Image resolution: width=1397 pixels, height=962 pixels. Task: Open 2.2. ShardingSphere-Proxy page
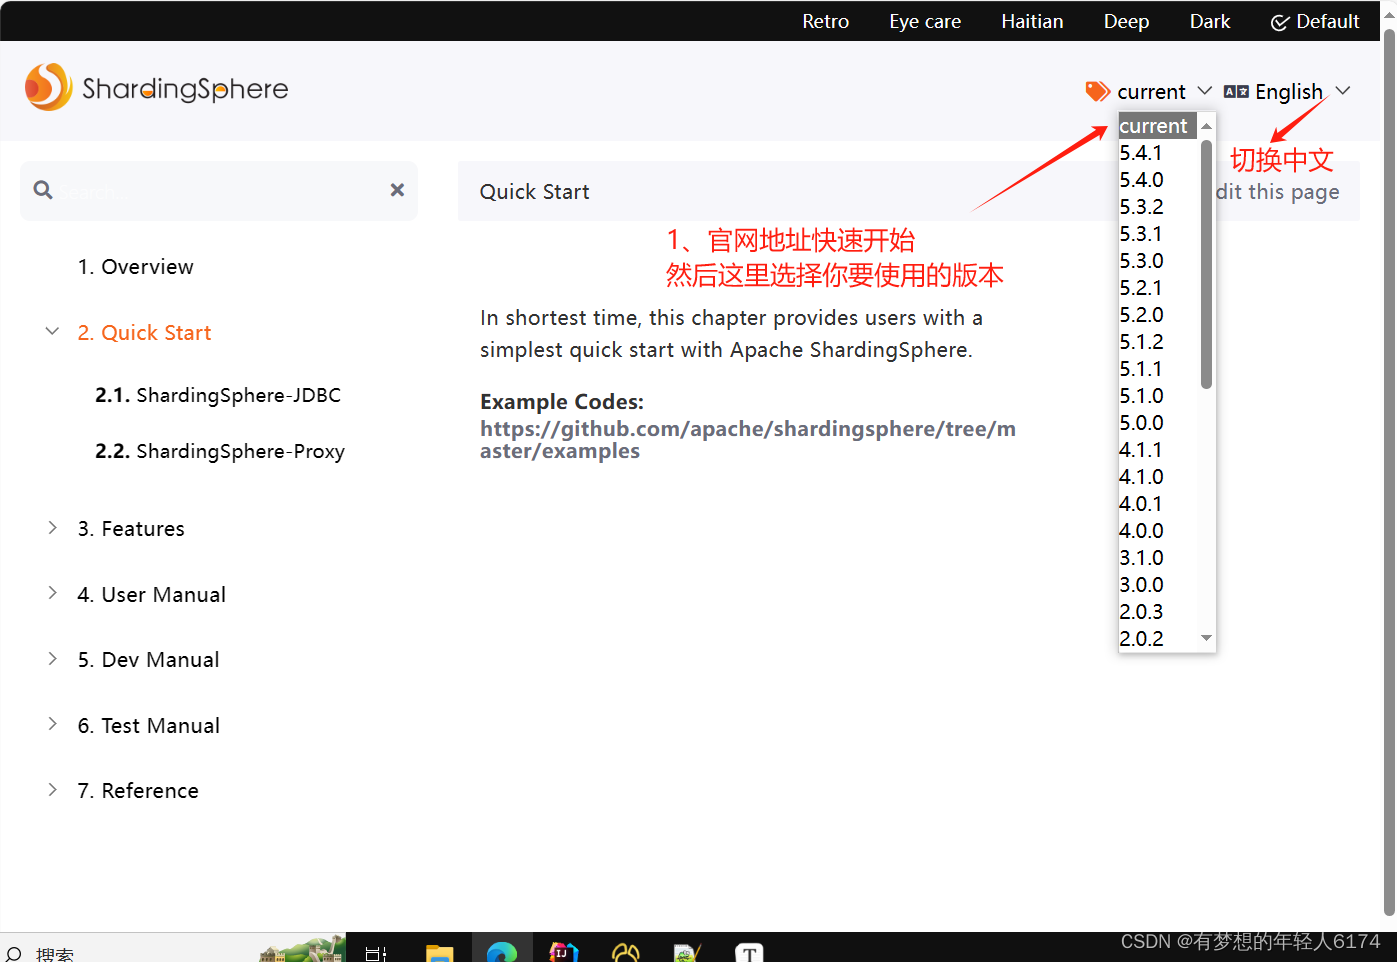tap(220, 451)
